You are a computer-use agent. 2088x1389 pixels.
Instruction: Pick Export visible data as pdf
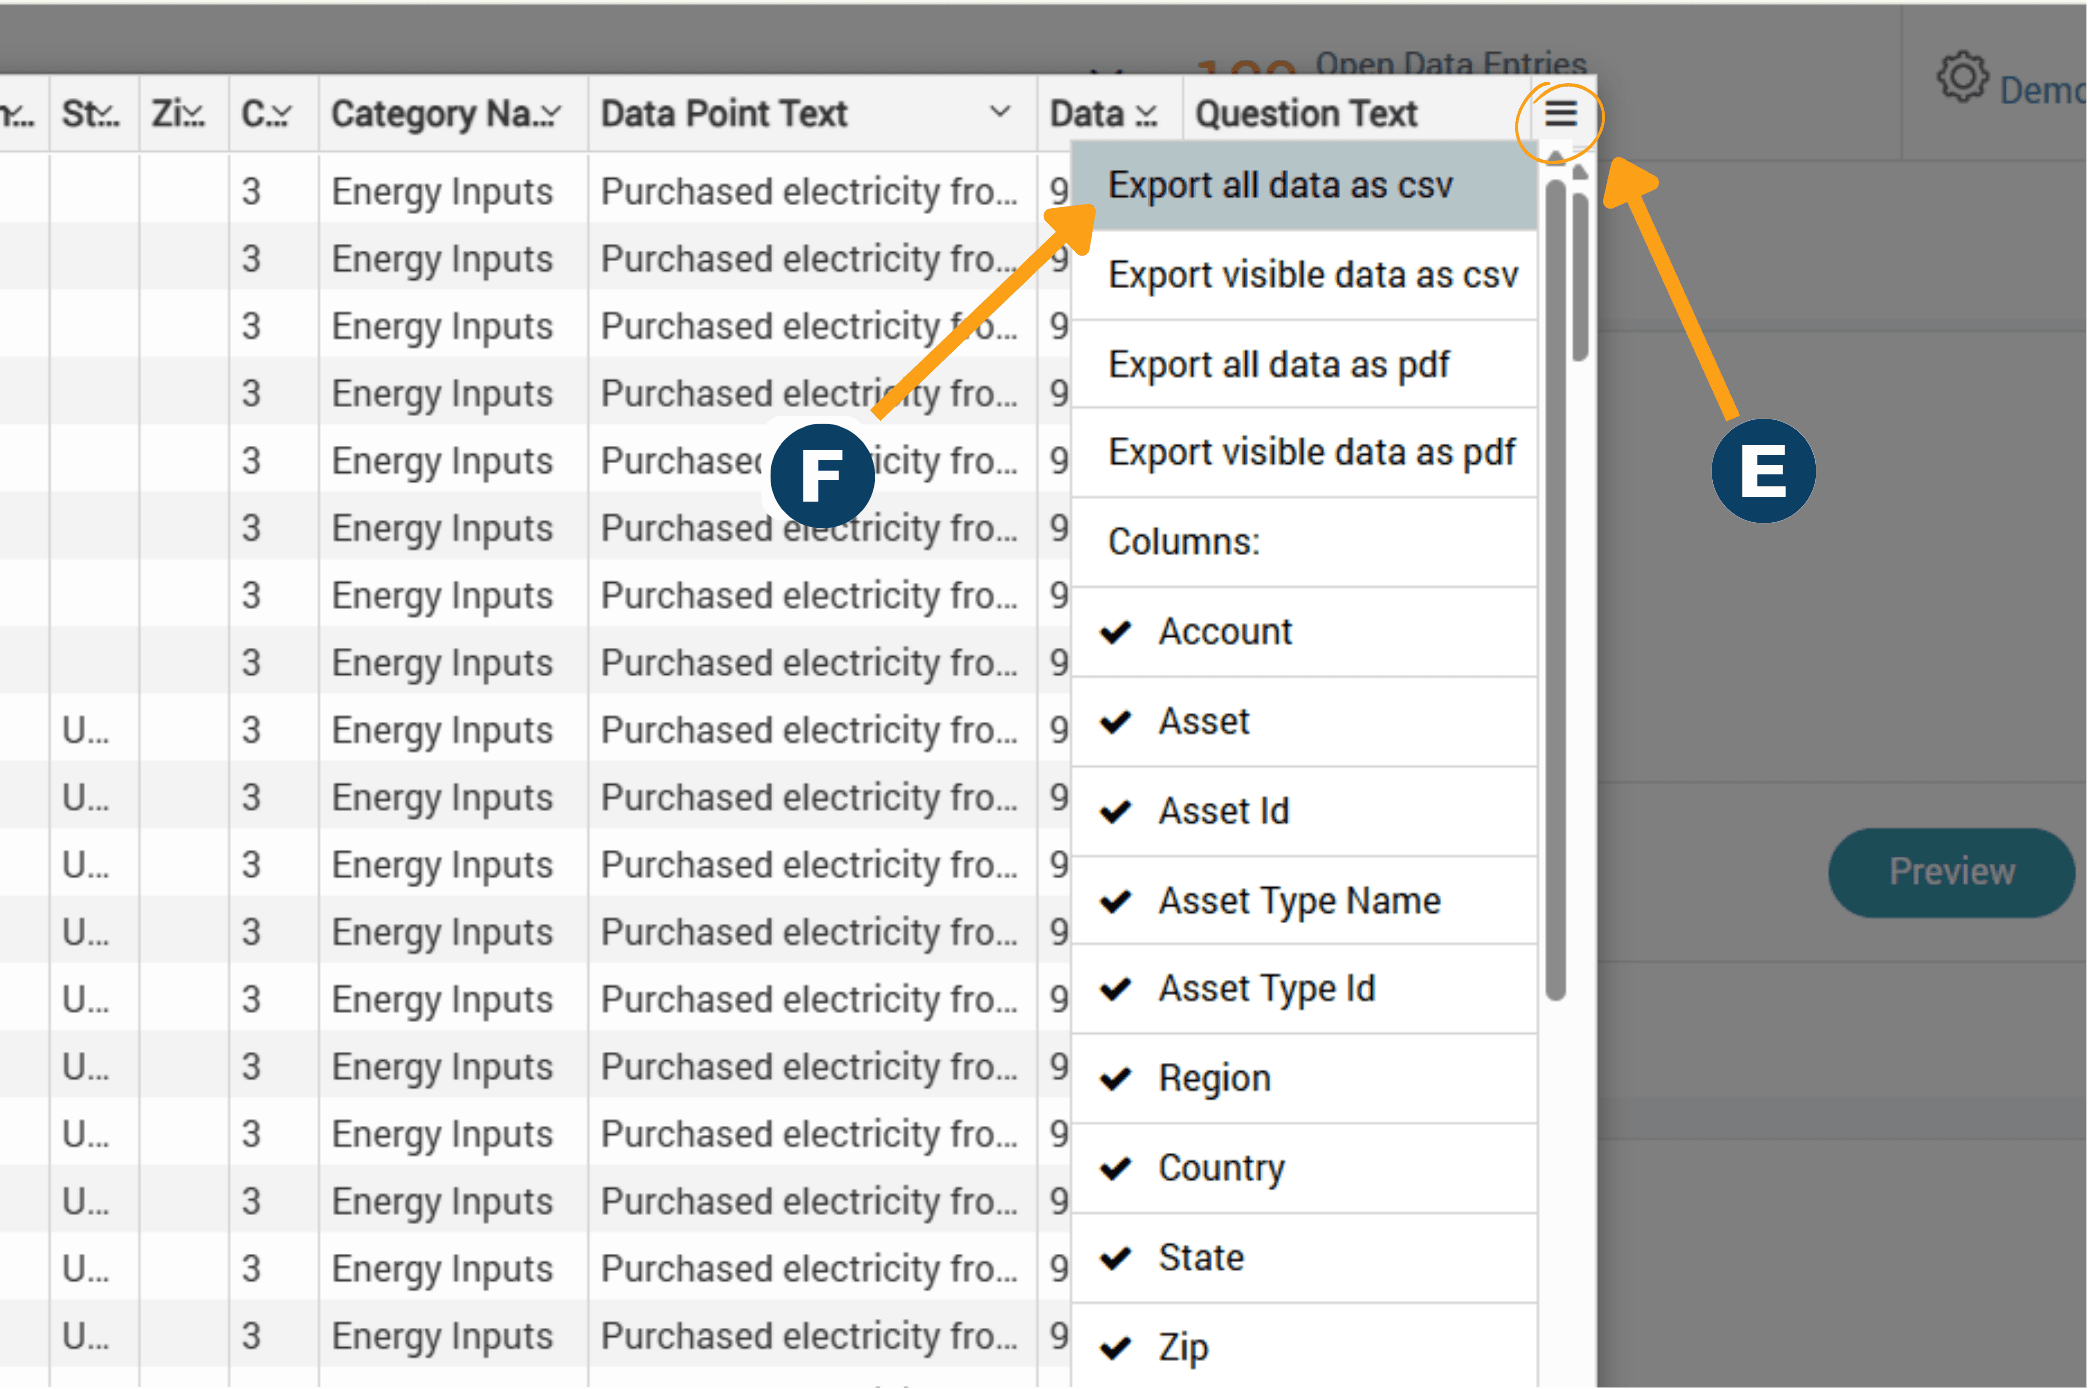point(1304,452)
